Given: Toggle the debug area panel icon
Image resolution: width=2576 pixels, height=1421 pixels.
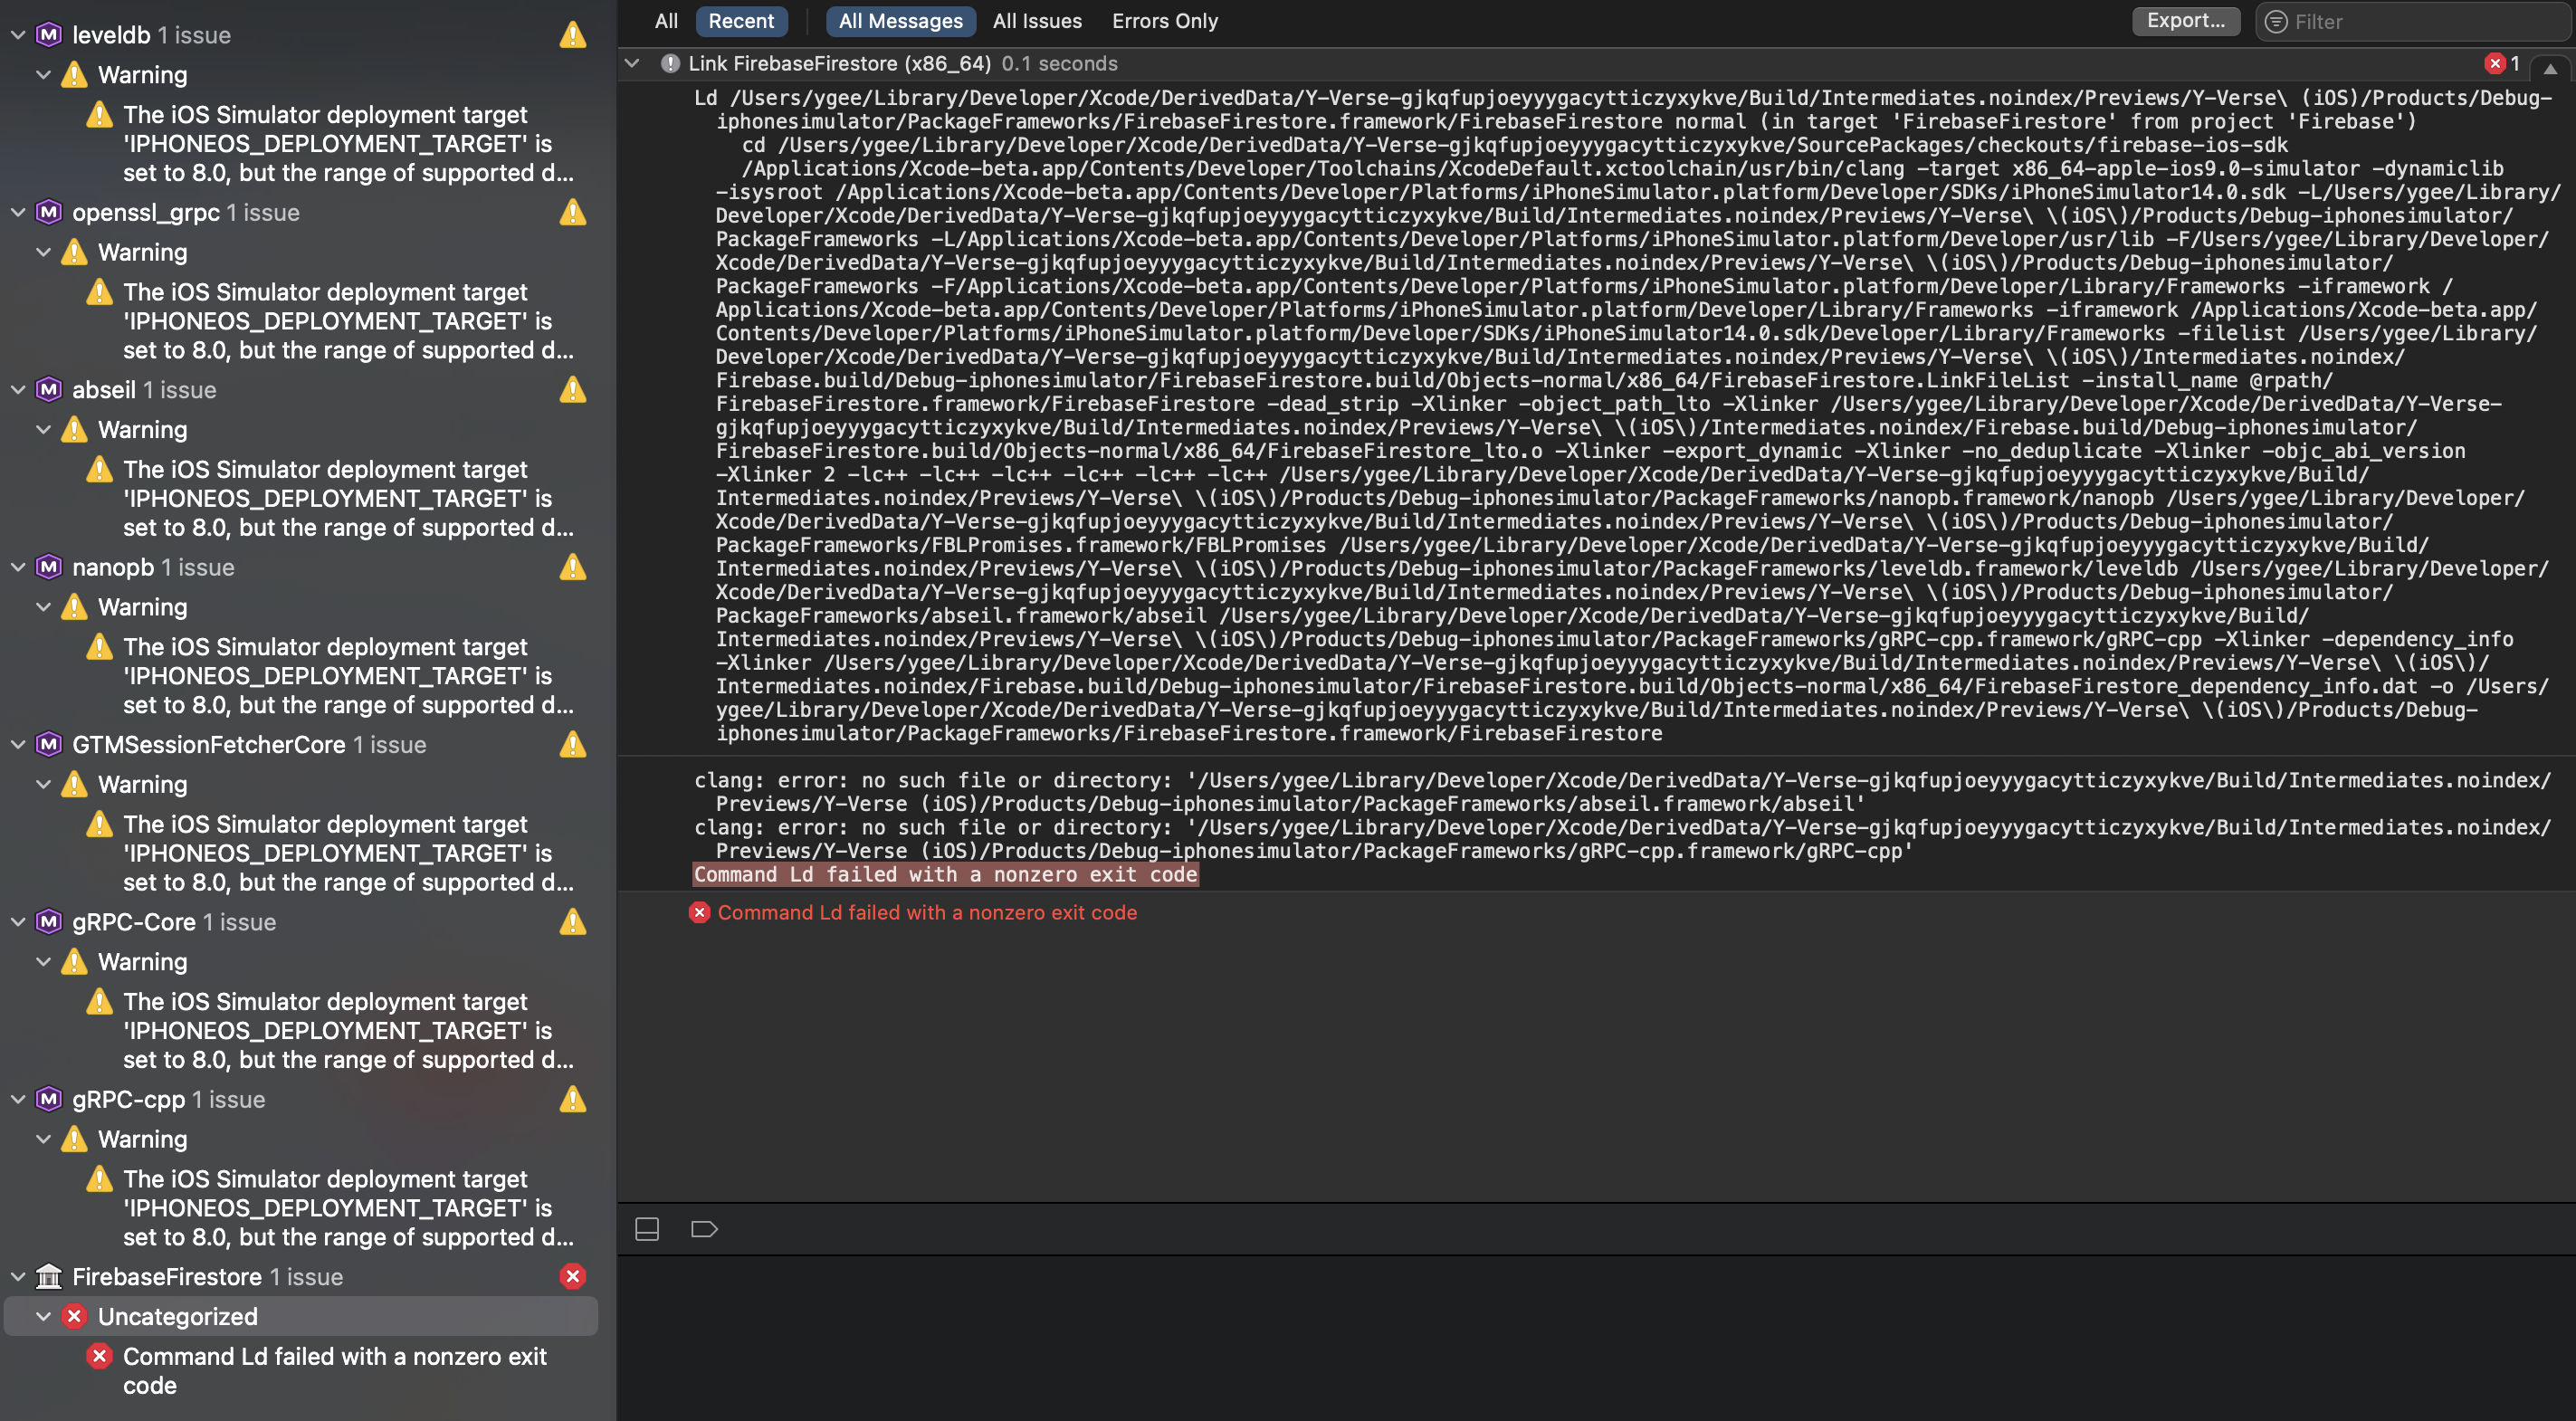Looking at the screenshot, I should pos(647,1229).
